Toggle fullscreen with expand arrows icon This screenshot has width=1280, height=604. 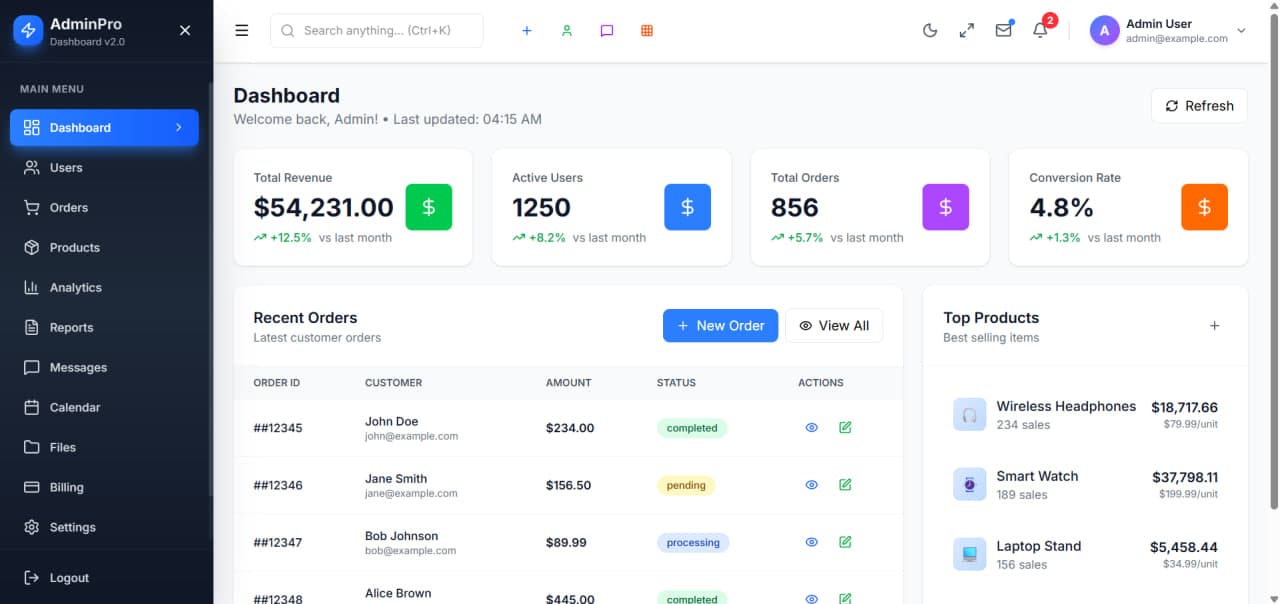[x=967, y=31]
